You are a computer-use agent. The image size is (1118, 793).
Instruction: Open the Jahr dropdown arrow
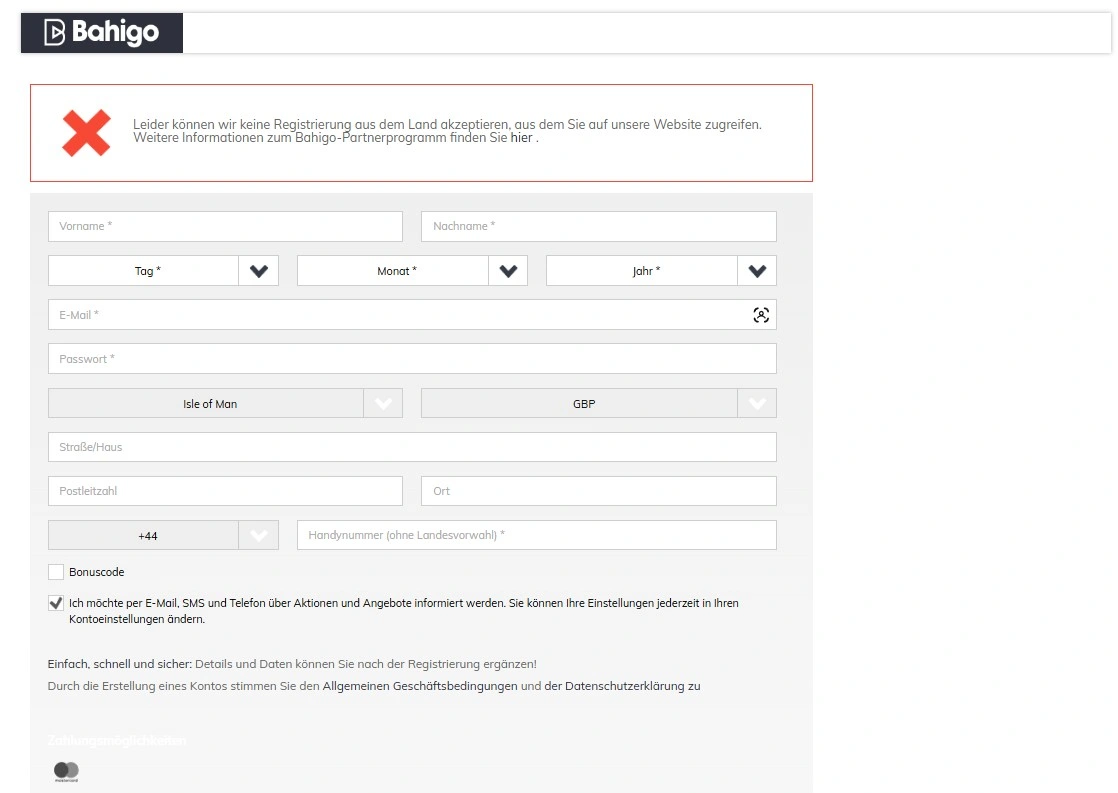[x=757, y=271]
